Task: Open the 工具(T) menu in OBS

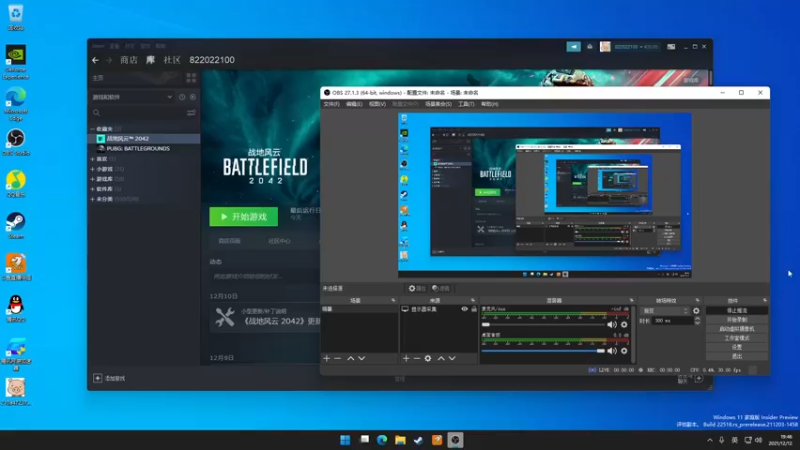Action: 466,104
